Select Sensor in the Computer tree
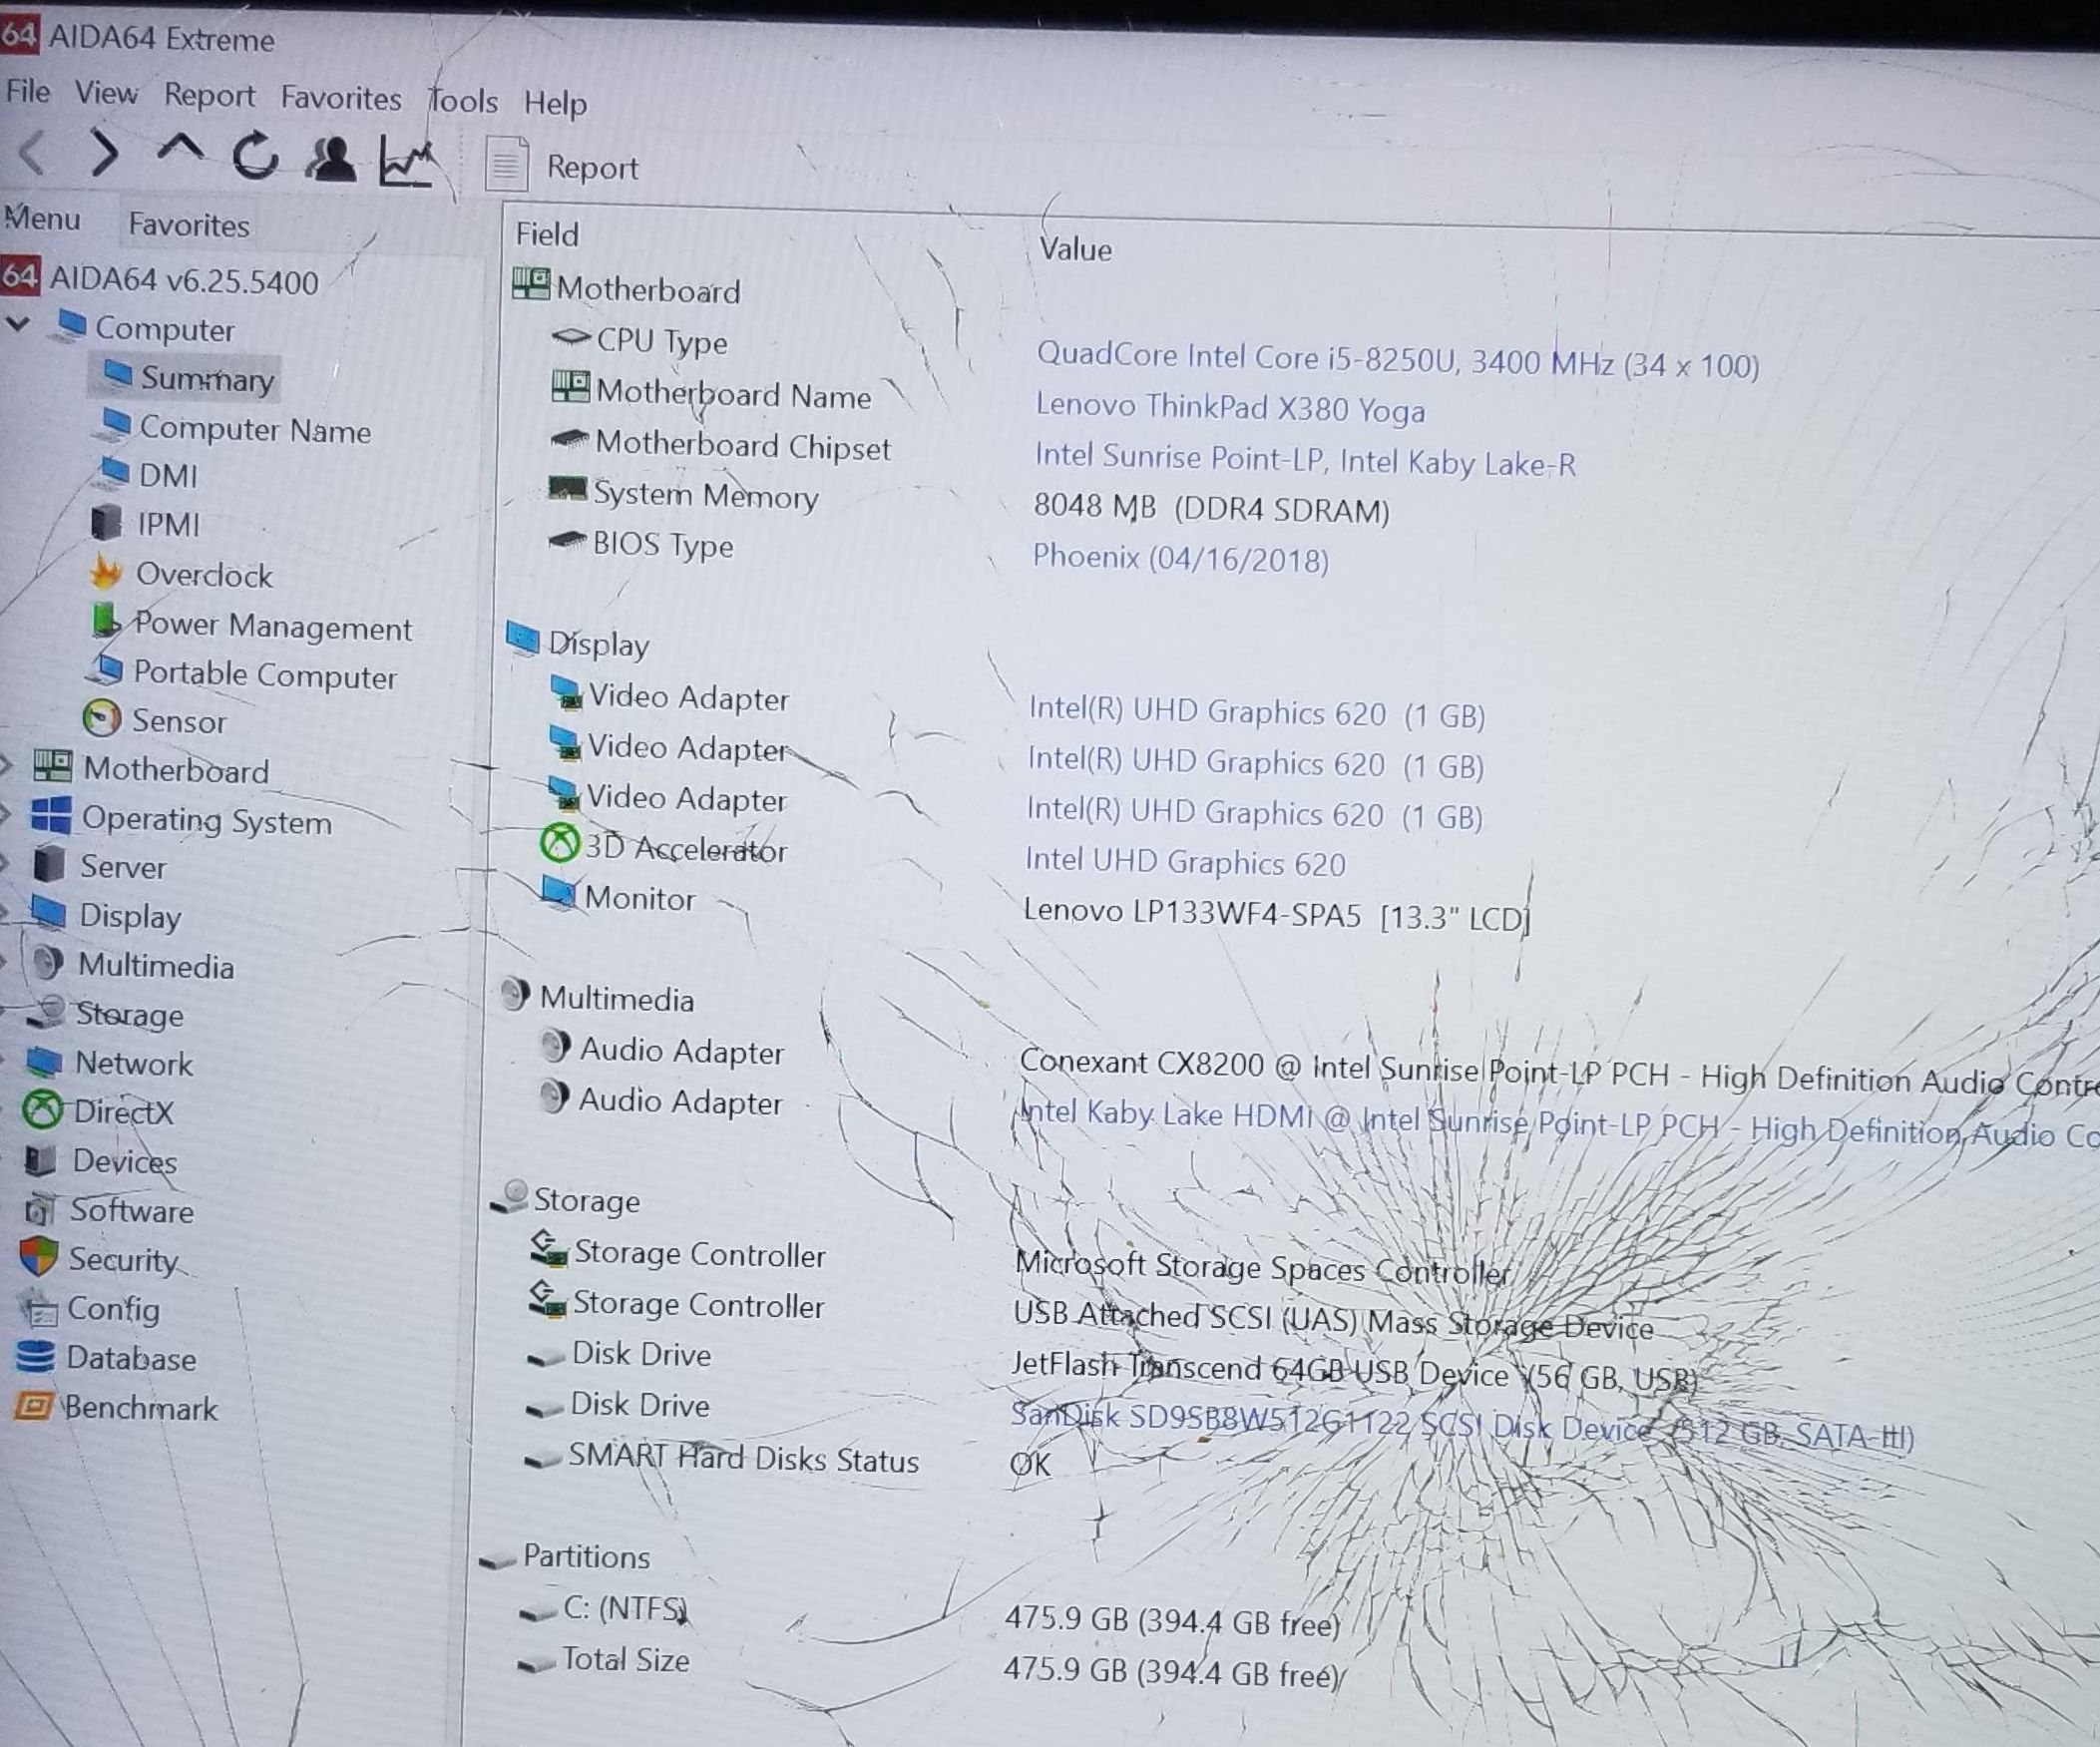The width and height of the screenshot is (2100, 1747). (x=178, y=721)
